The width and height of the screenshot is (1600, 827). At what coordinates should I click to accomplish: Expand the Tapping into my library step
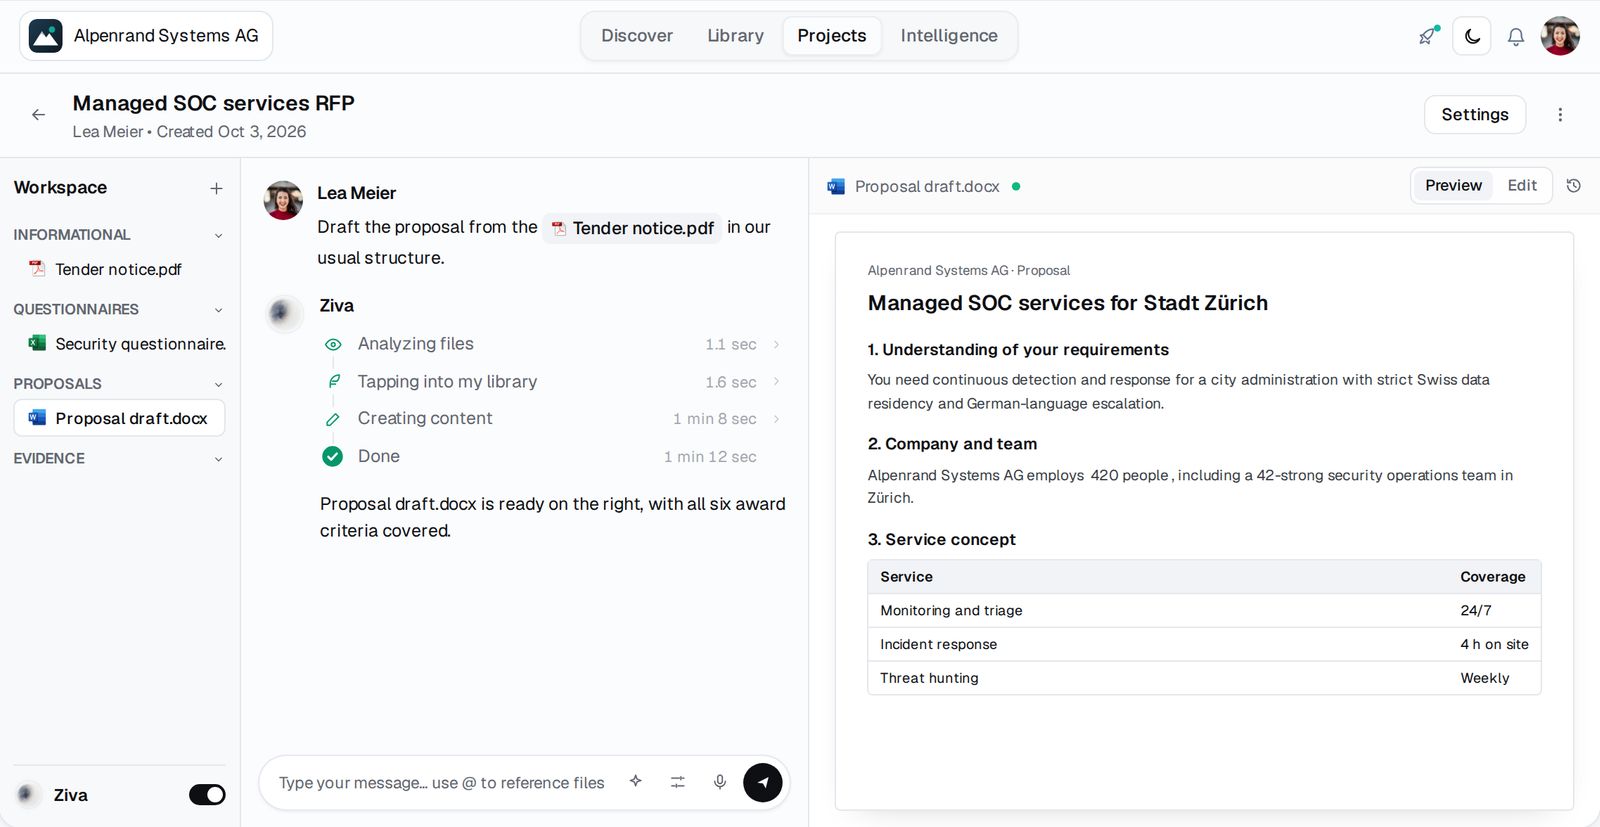777,382
